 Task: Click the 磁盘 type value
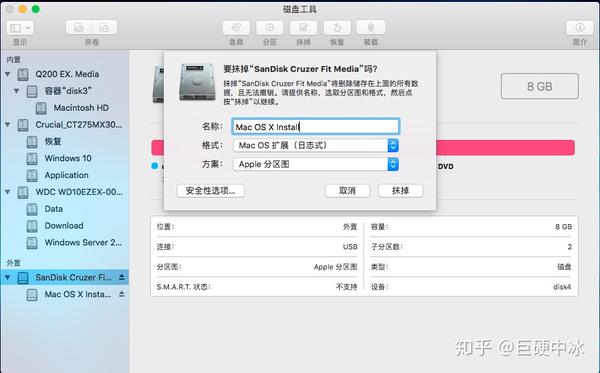click(x=564, y=267)
